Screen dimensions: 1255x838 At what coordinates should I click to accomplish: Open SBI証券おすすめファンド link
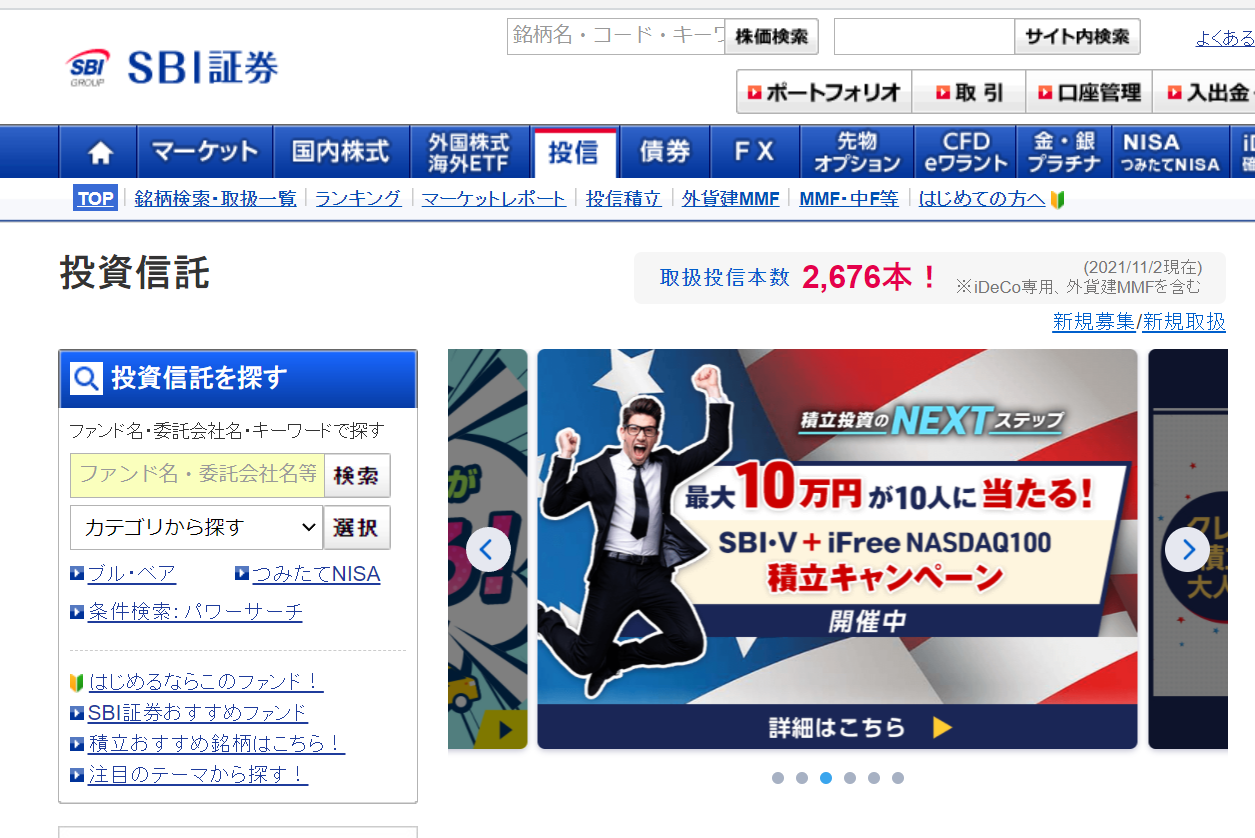pyautogui.click(x=198, y=713)
